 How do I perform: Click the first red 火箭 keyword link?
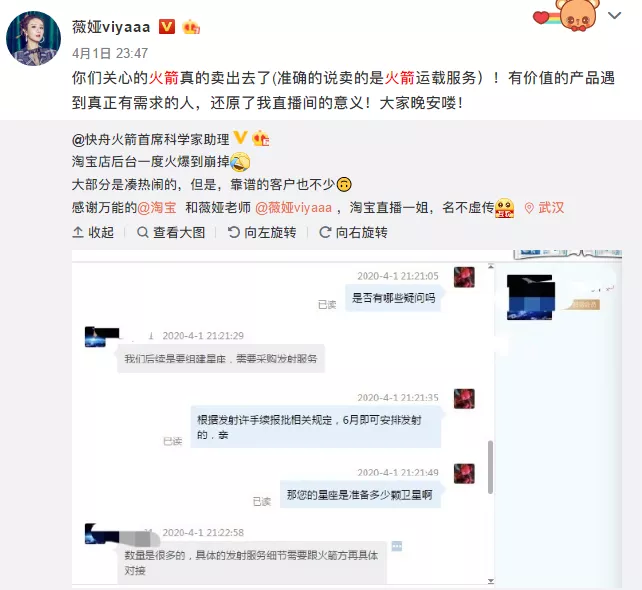click(163, 77)
